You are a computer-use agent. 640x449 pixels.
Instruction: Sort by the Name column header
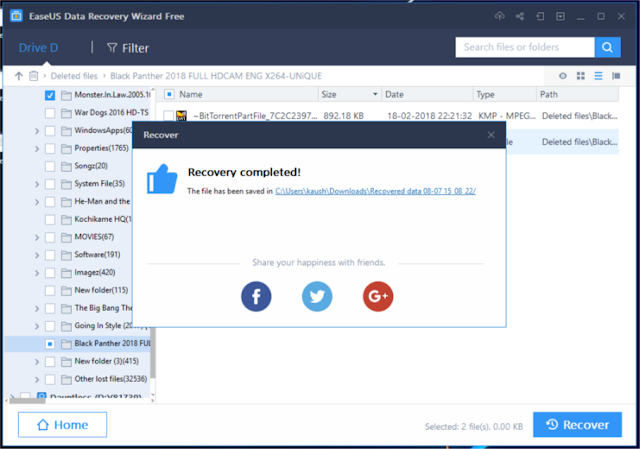[191, 94]
